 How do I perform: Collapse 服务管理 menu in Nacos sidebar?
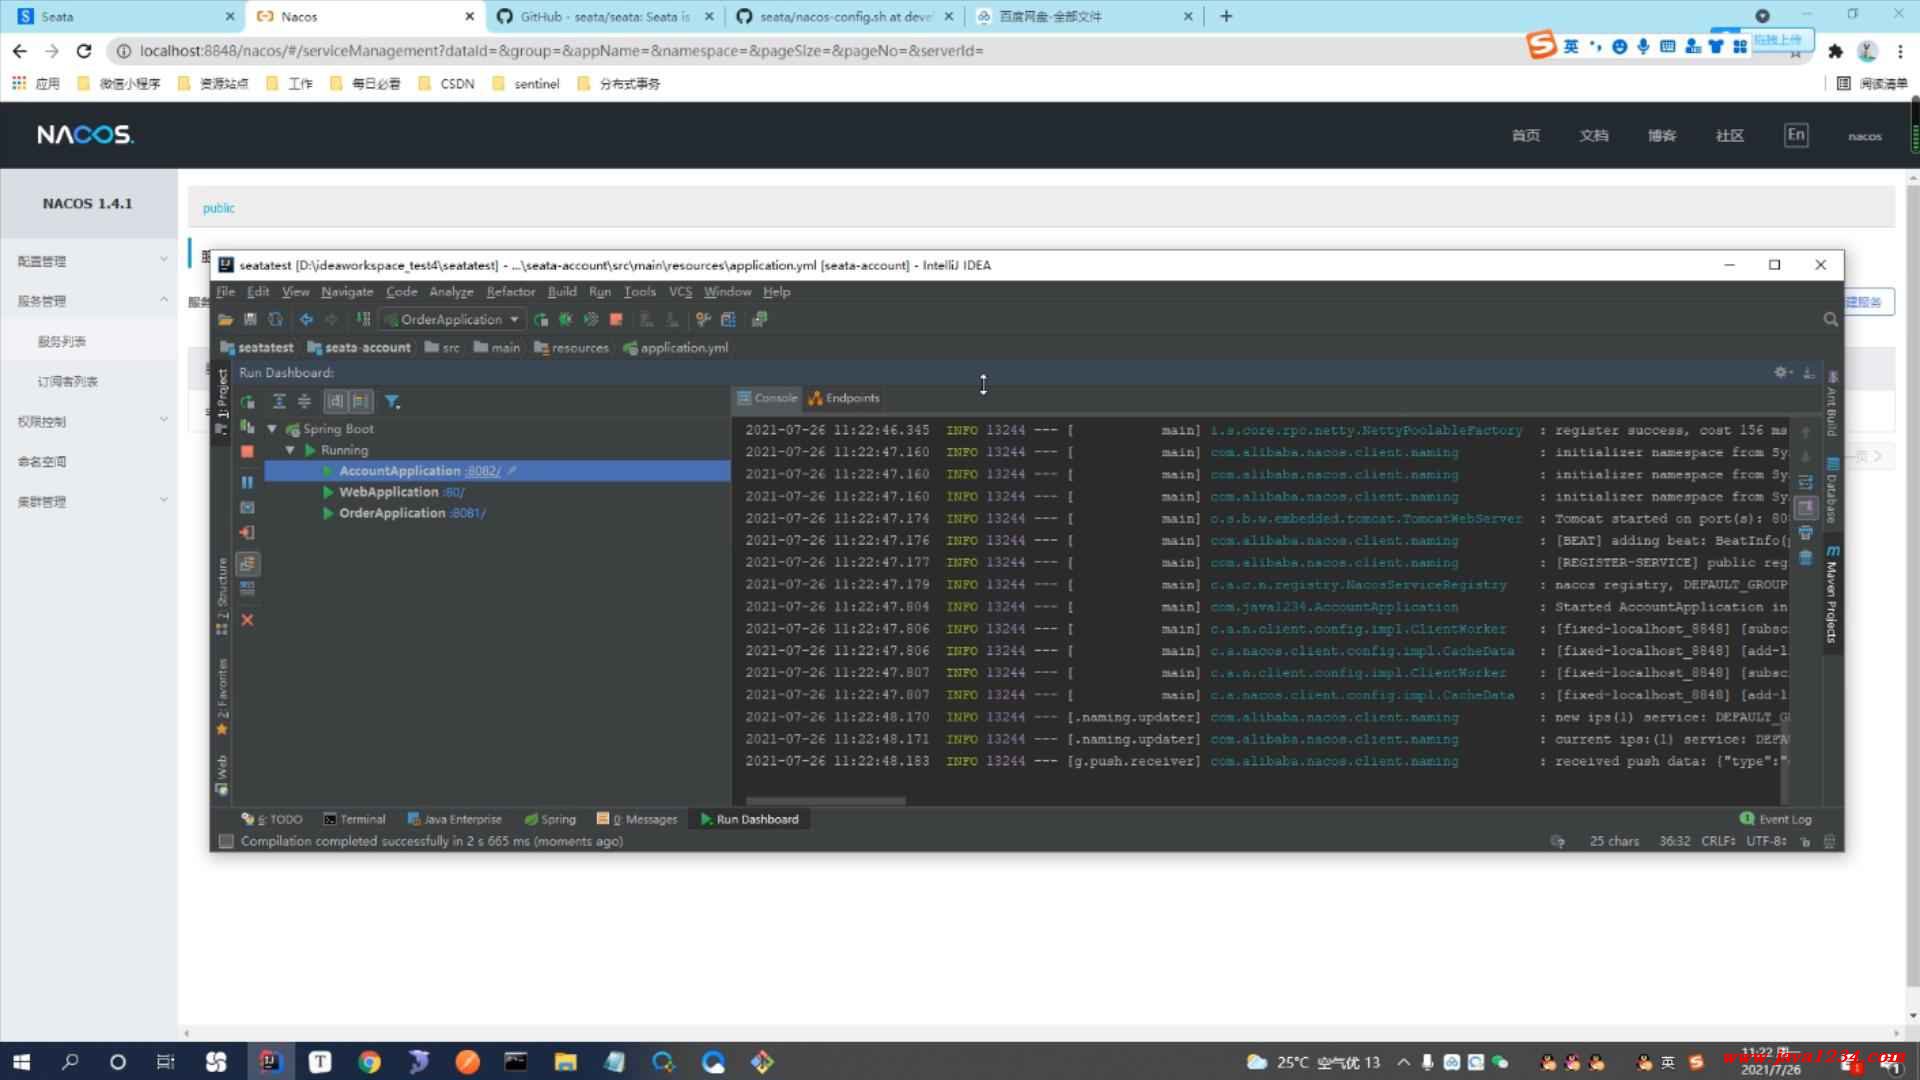point(91,301)
